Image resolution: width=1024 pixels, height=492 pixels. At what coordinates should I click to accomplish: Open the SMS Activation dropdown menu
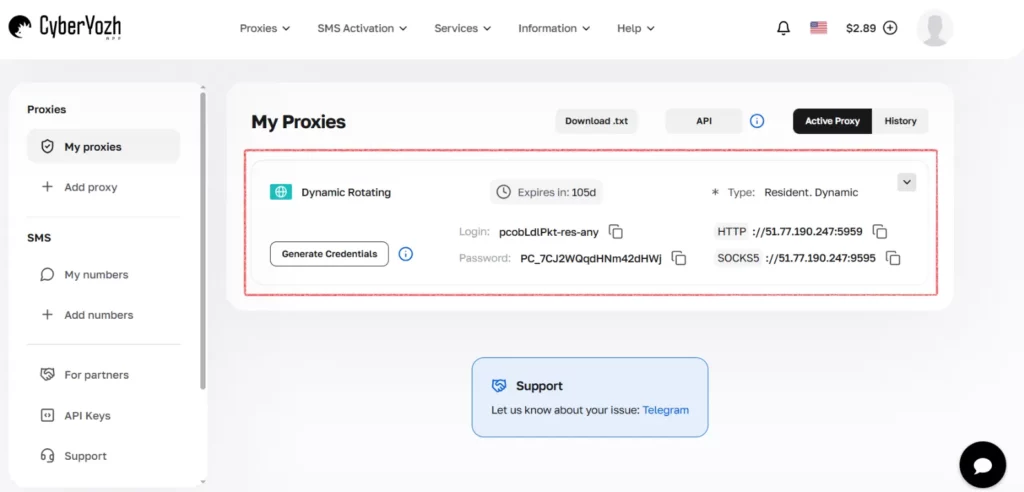362,28
